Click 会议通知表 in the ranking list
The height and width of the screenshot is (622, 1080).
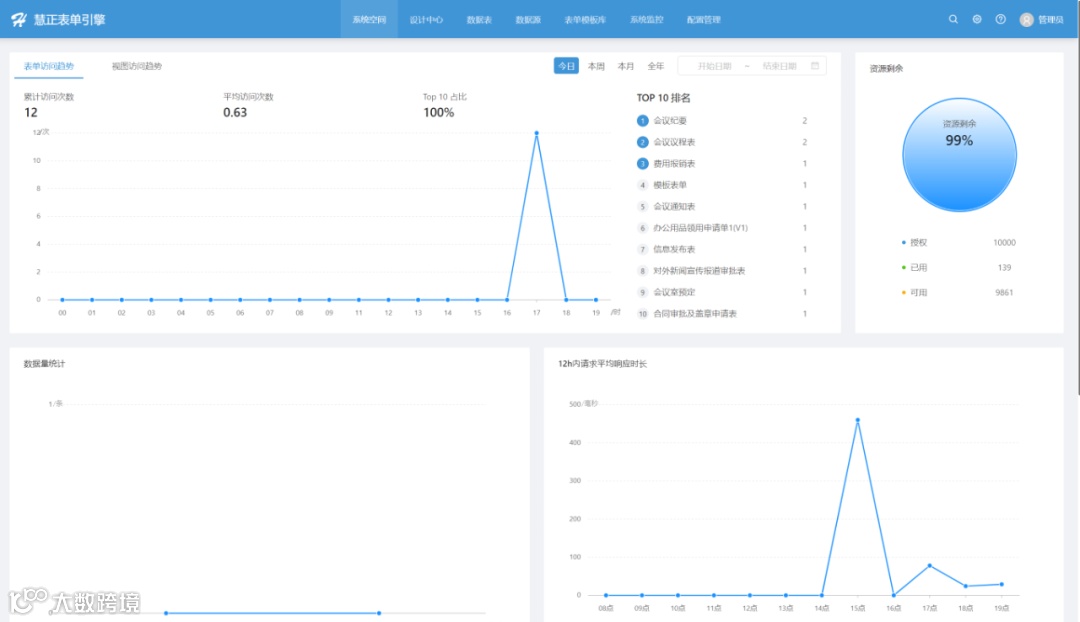pos(674,206)
